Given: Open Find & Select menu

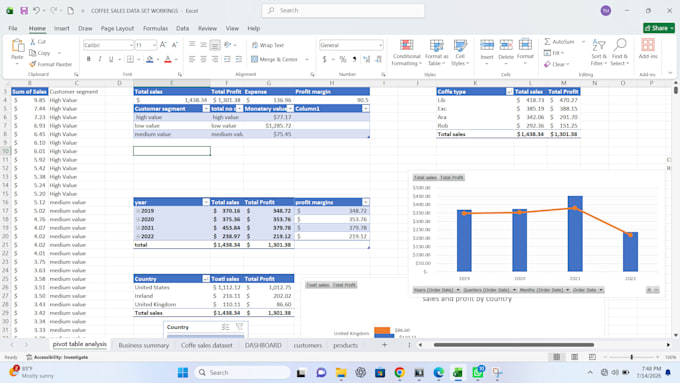Looking at the screenshot, I should tap(620, 52).
